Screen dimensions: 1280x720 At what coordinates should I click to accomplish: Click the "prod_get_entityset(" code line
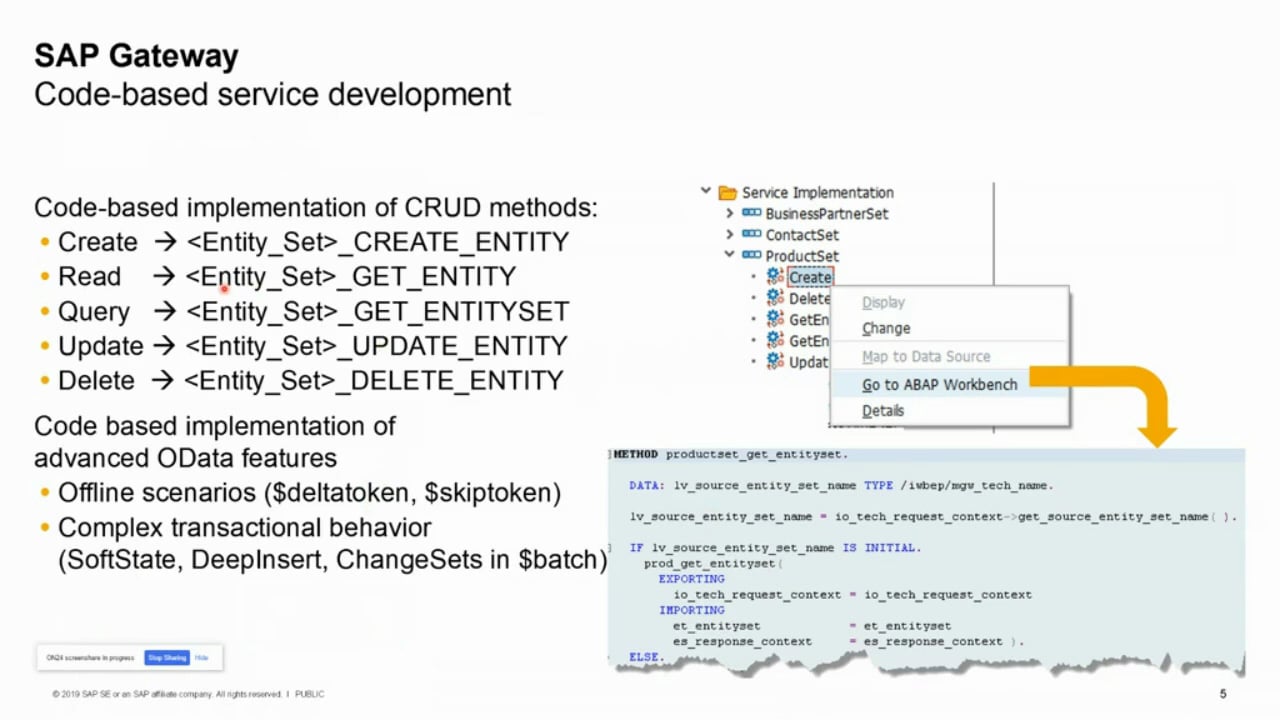pos(714,563)
